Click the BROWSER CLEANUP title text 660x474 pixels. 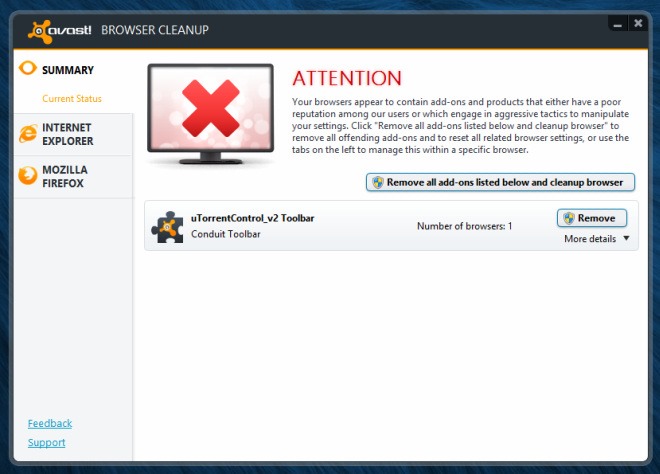(x=155, y=30)
